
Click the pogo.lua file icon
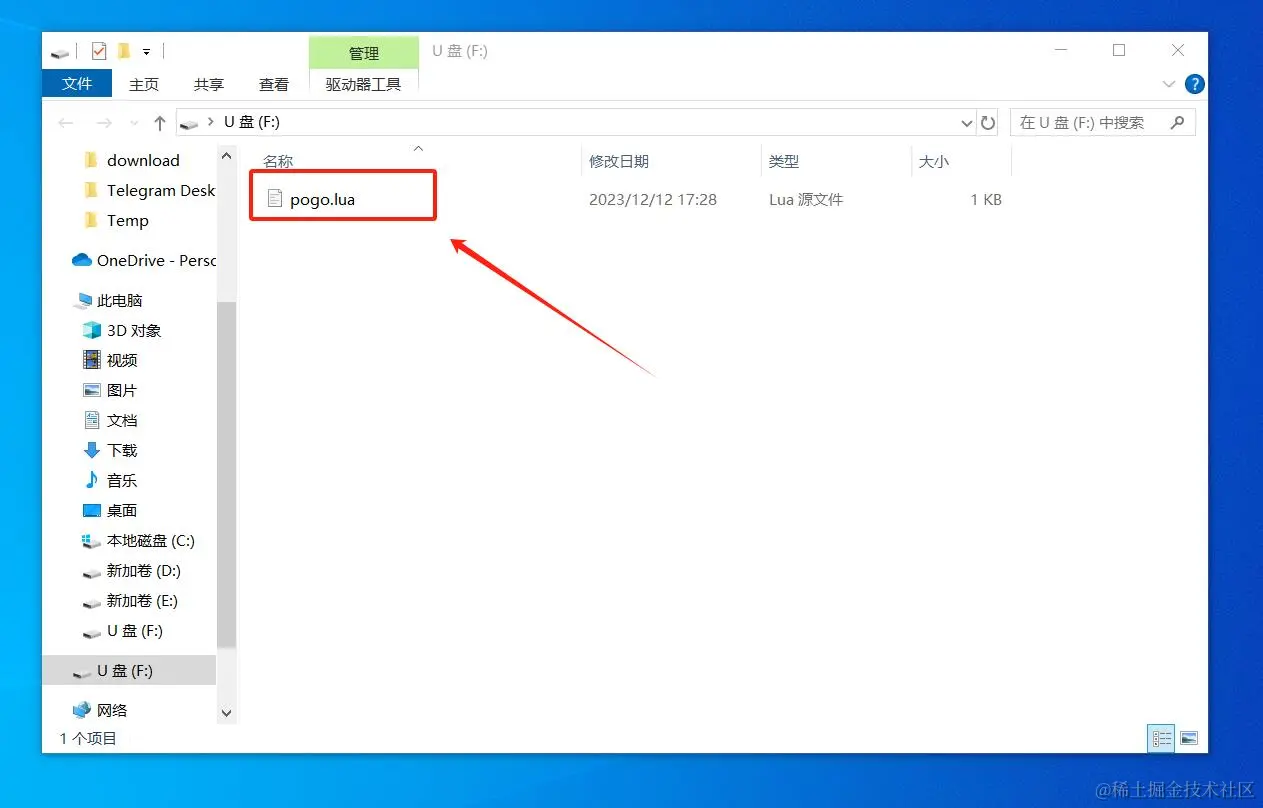[x=276, y=199]
